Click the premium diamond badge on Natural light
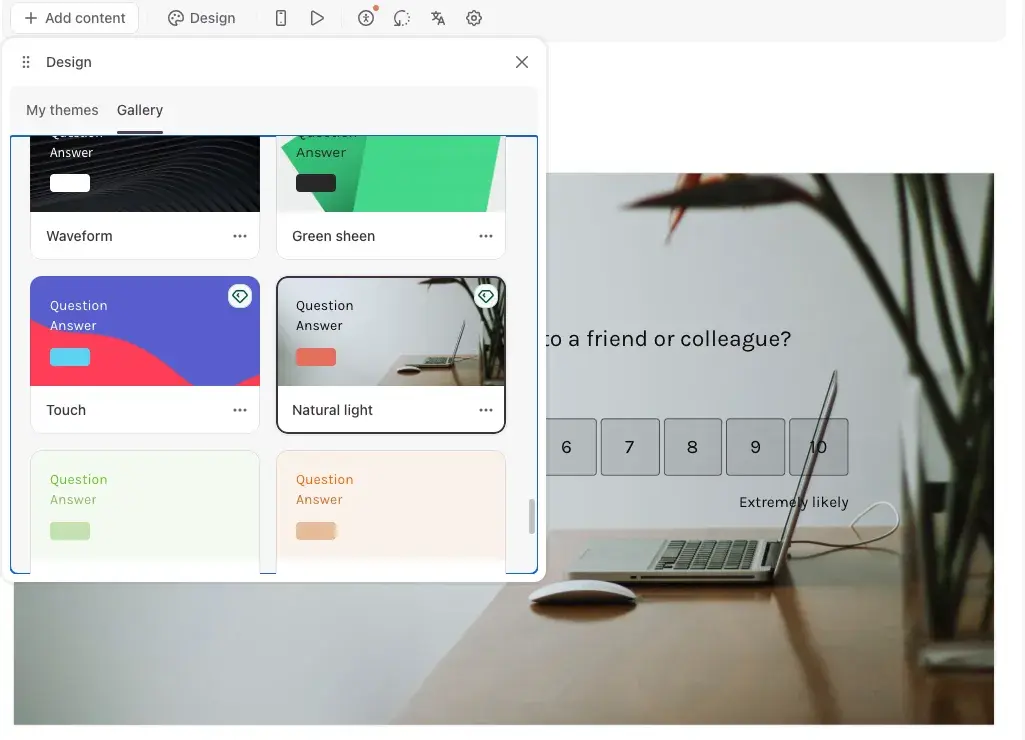1025x740 pixels. 486,295
